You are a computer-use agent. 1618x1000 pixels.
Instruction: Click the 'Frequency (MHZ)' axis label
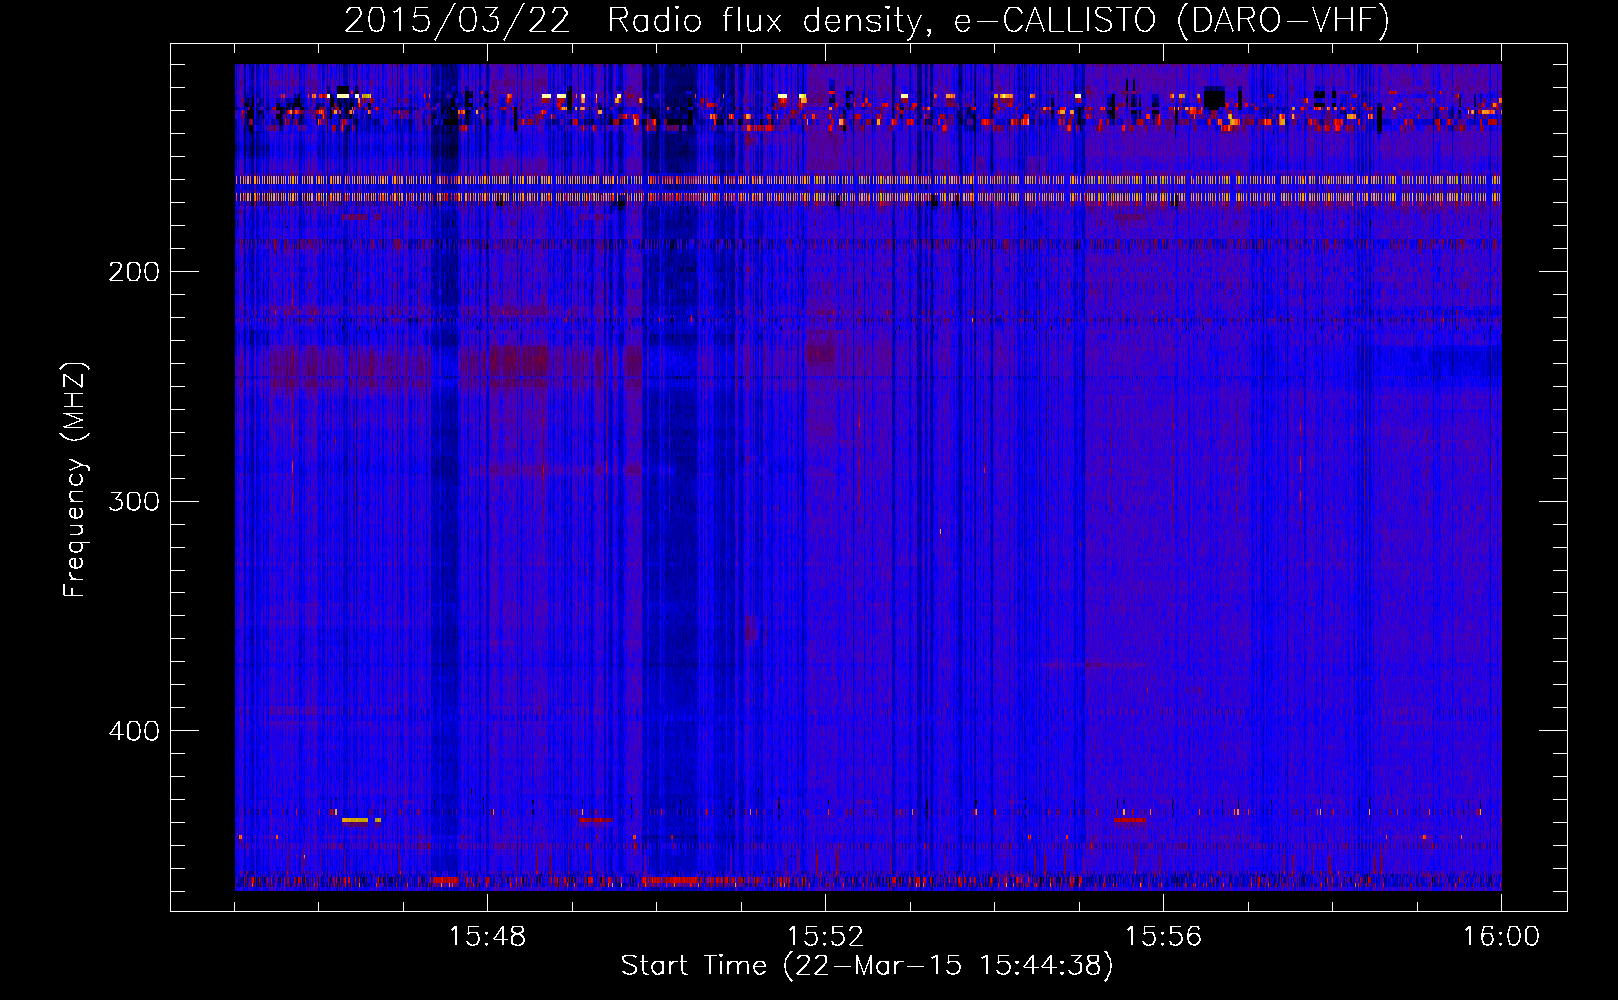(75, 479)
